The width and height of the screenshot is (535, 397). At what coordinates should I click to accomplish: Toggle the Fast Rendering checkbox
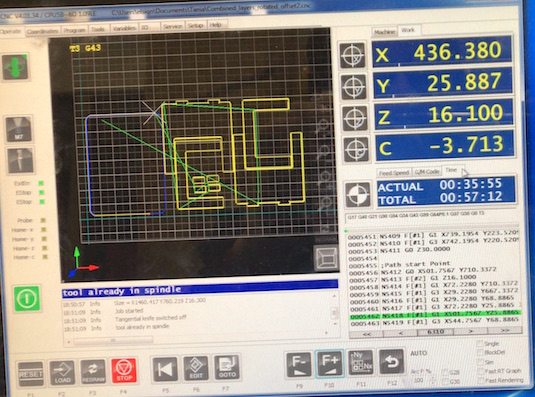tap(481, 380)
